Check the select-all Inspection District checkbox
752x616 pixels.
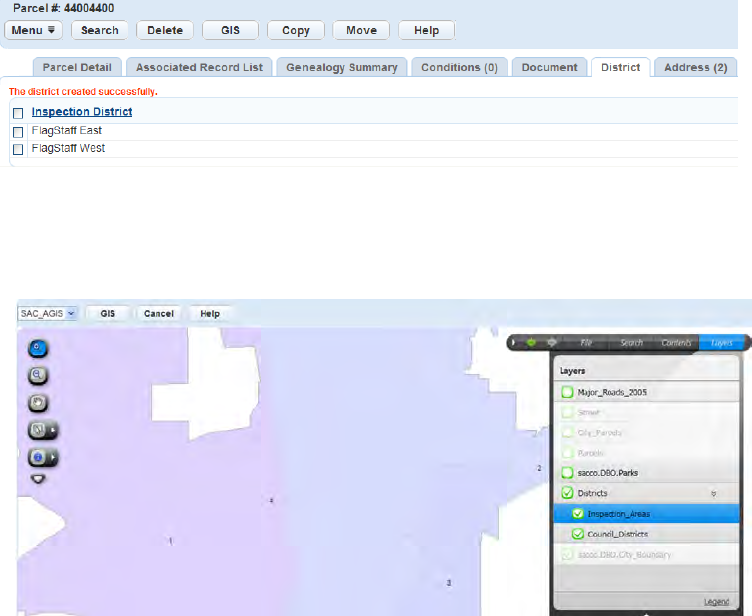click(x=18, y=113)
